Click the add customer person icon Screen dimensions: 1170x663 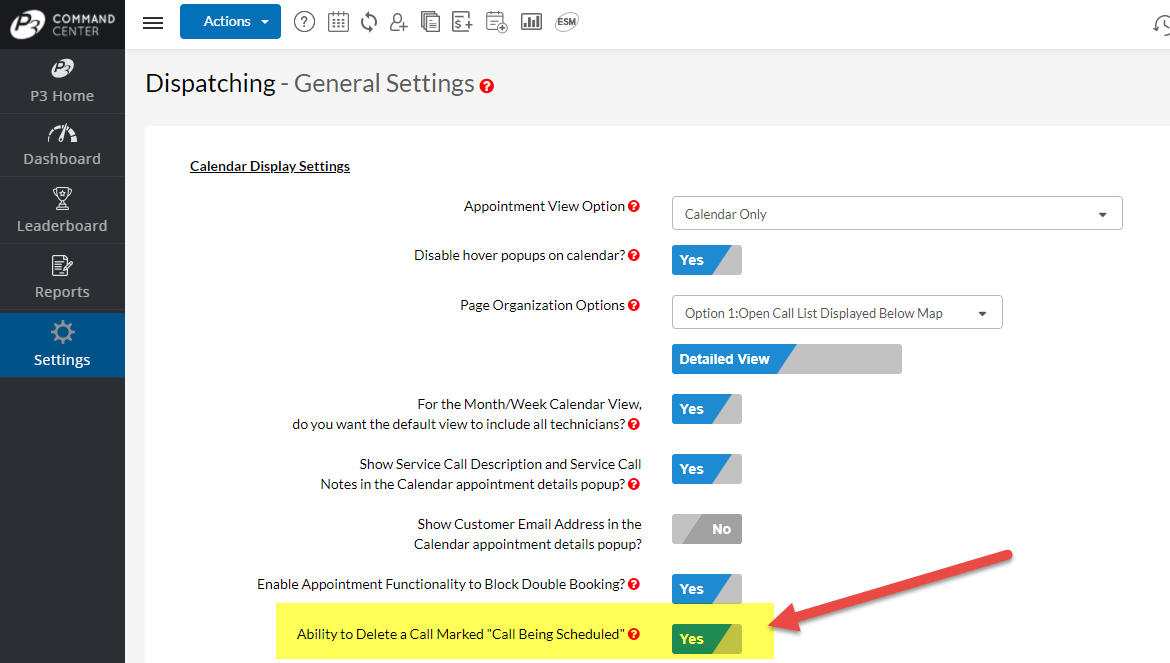point(399,22)
